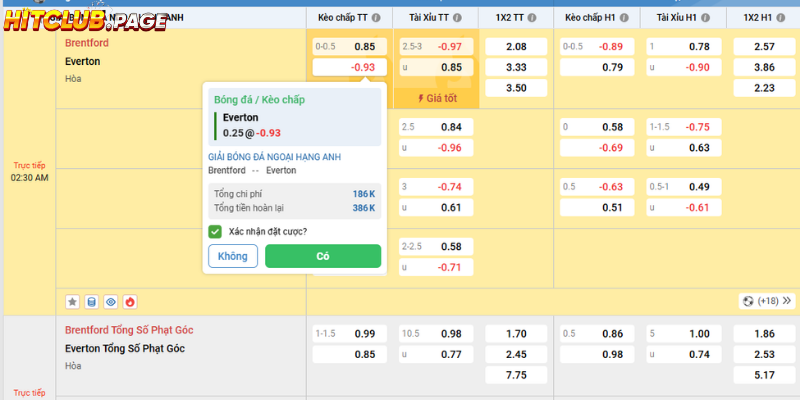Screen dimensions: 800x400
Task: Click the eye watch icon
Action: pos(110,301)
